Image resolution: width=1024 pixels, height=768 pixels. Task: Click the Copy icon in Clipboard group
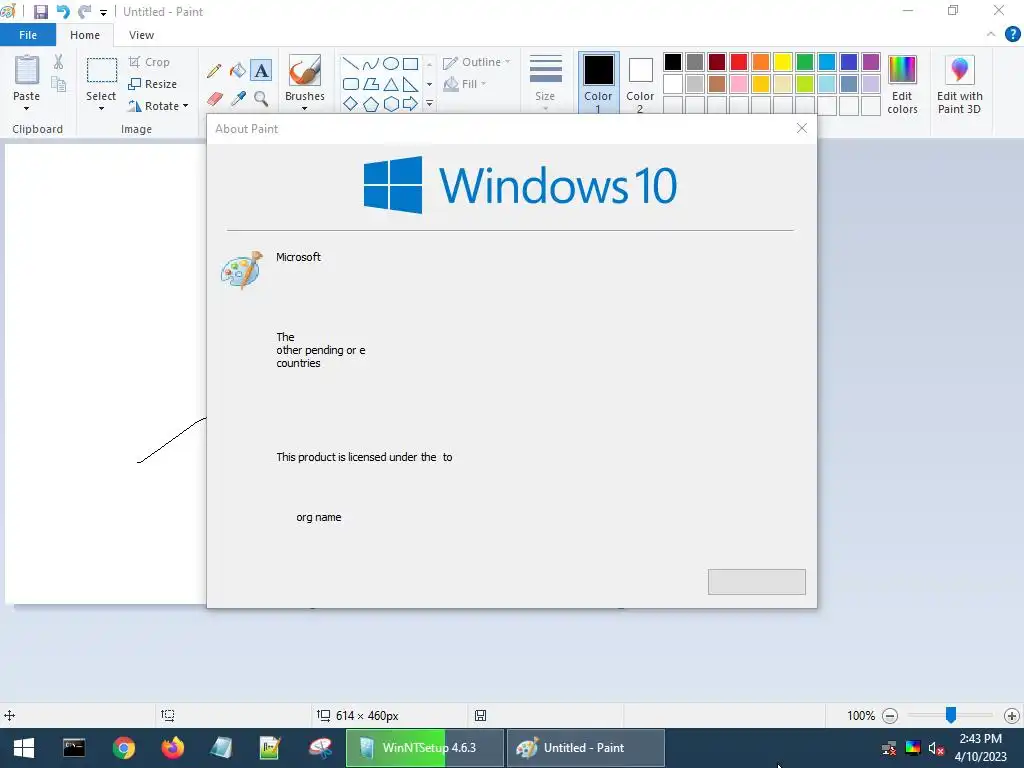[59, 84]
